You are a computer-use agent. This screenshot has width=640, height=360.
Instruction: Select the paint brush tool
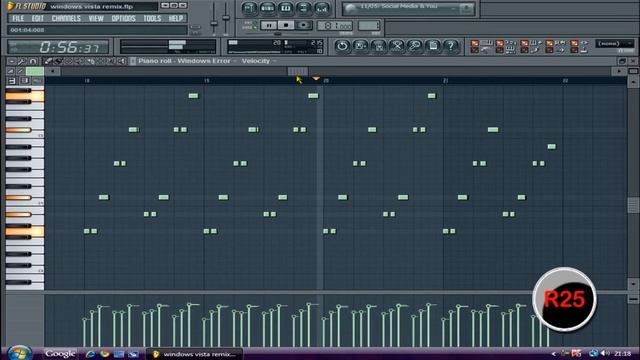[58, 61]
